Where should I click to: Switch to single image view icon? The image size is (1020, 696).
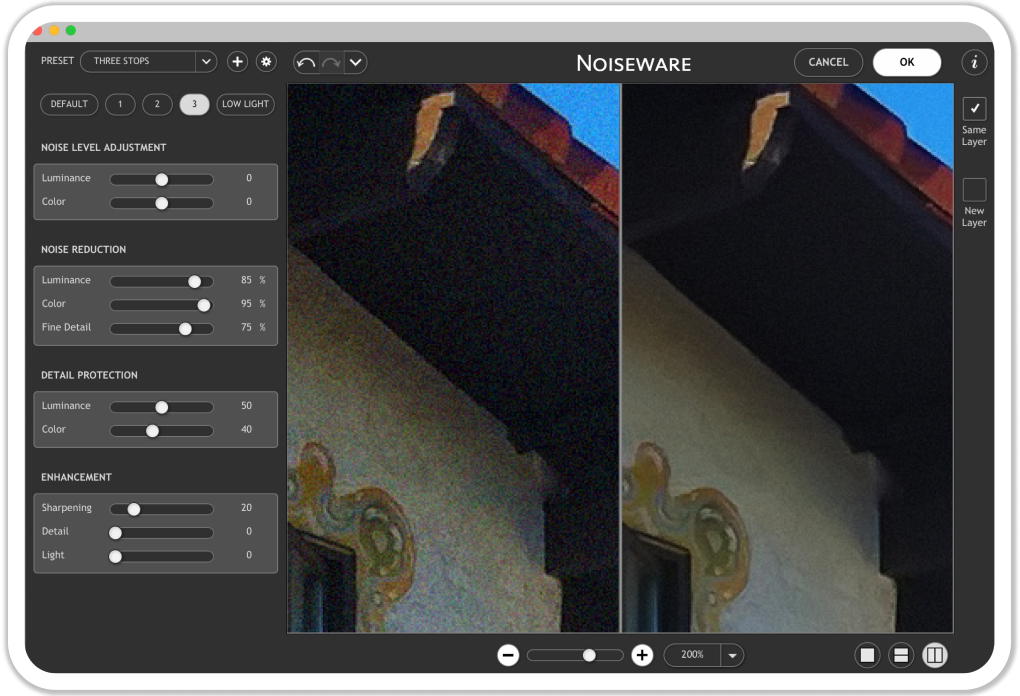pos(868,655)
